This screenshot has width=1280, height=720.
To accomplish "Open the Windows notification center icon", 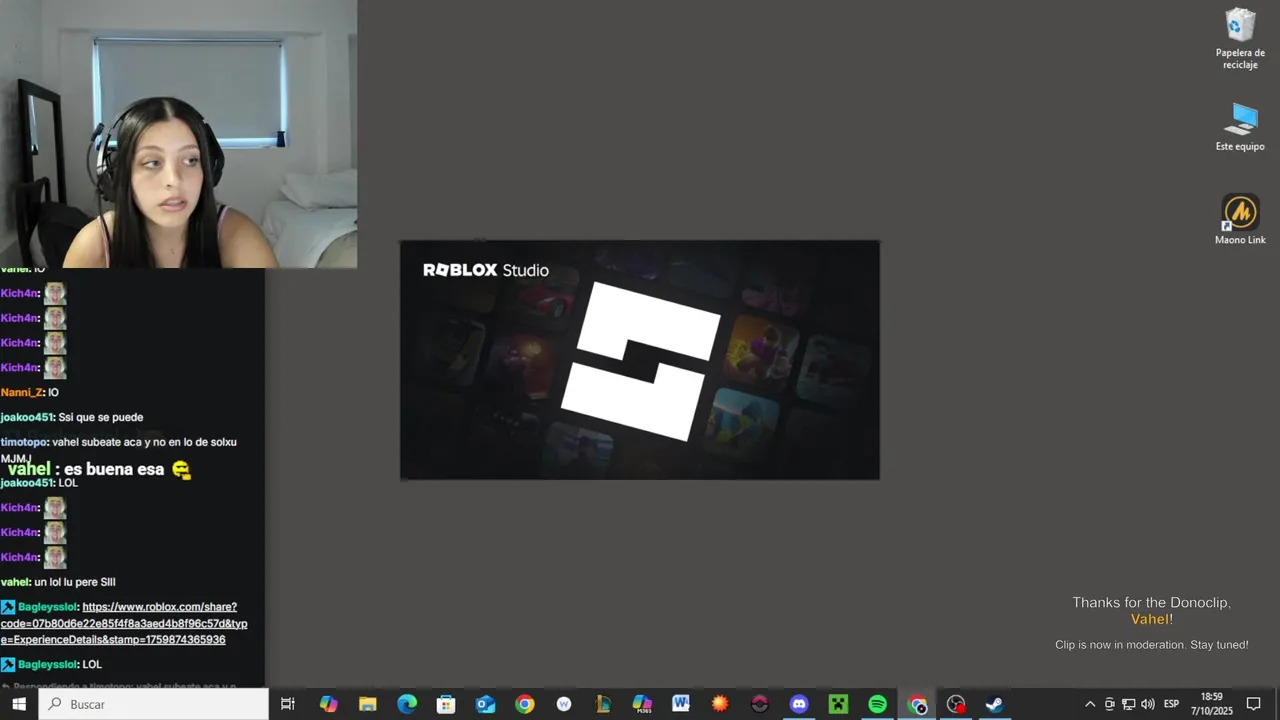I will 1254,704.
